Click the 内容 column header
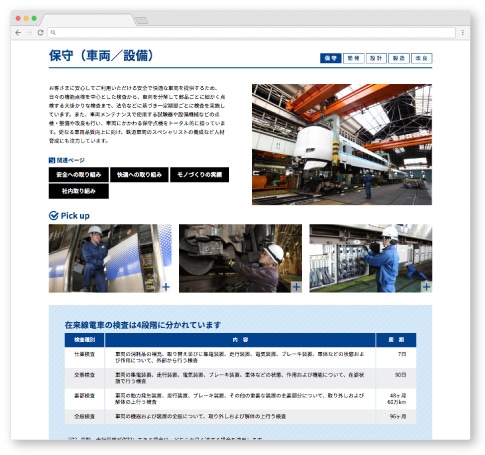The height and width of the screenshot is (455, 485). click(240, 340)
